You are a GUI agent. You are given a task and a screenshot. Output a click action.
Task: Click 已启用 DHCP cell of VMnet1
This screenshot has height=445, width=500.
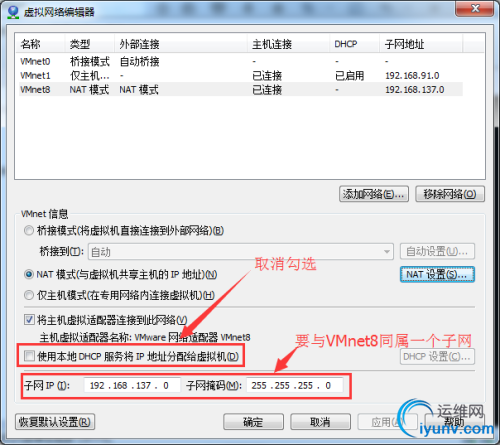click(349, 76)
